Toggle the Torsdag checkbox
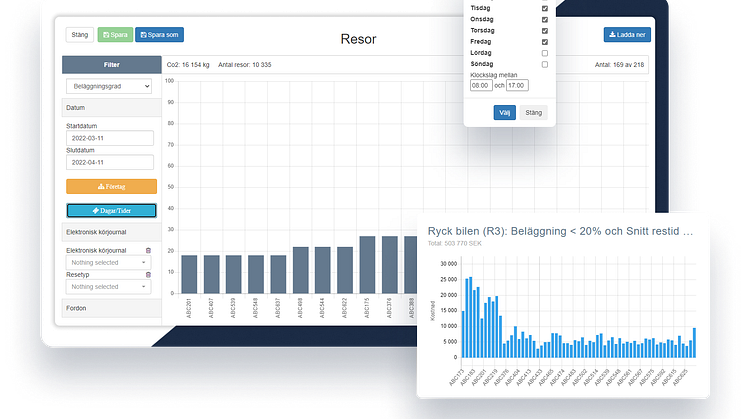 click(545, 30)
